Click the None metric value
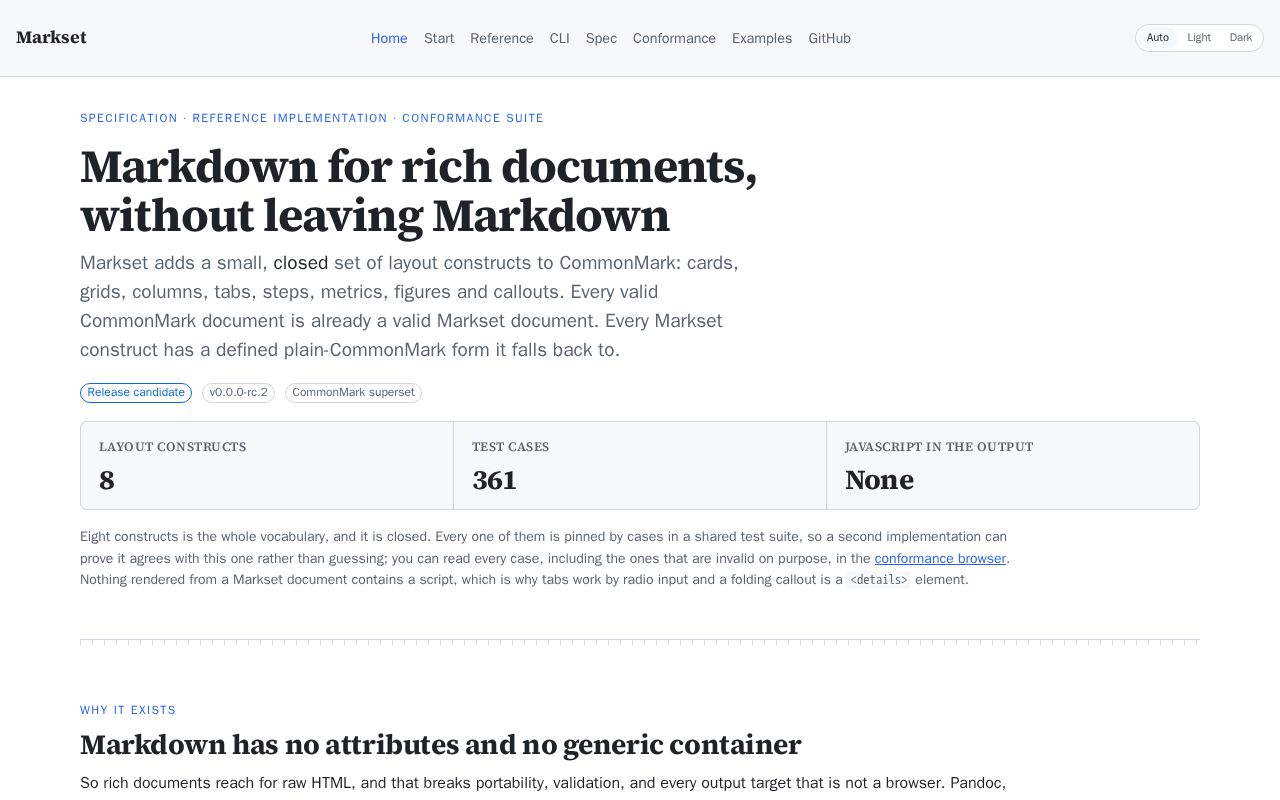This screenshot has width=1280, height=800. click(879, 480)
